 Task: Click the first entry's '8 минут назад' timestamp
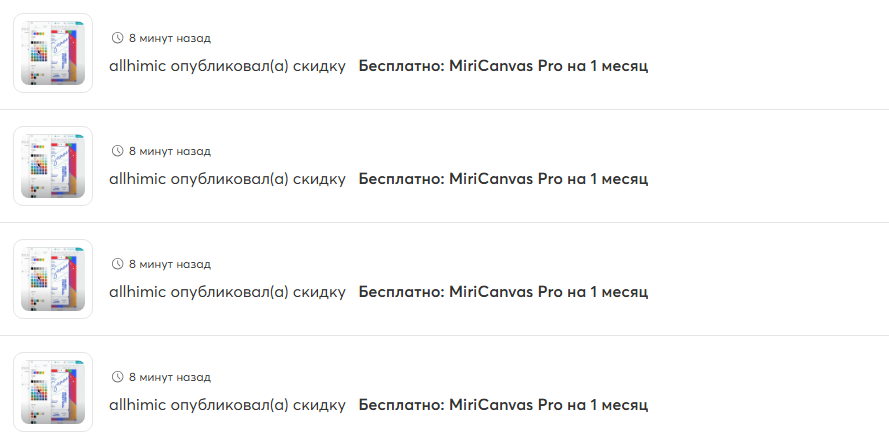click(169, 38)
